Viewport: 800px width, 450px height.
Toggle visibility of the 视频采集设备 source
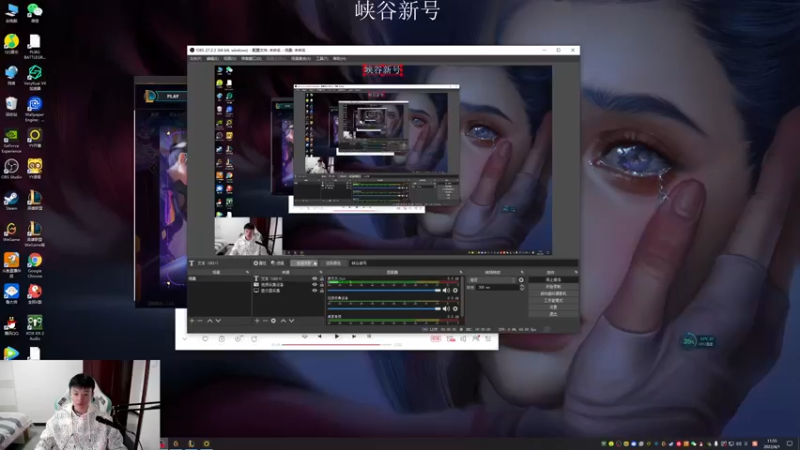(x=314, y=285)
